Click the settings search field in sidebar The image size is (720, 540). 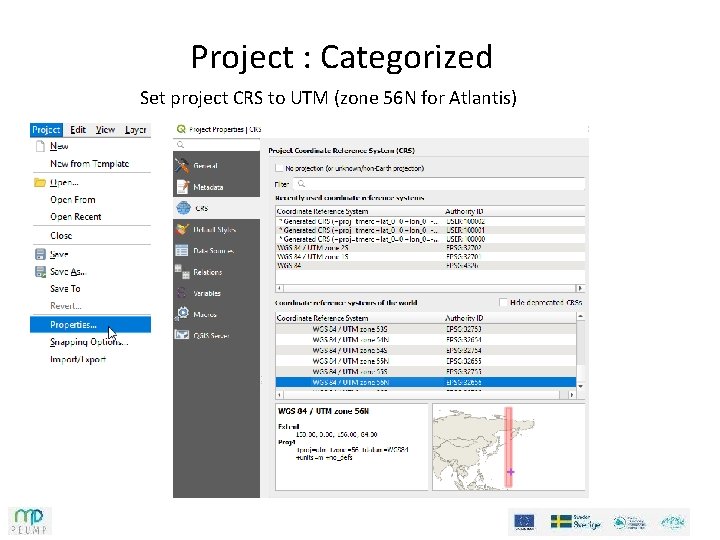click(216, 145)
